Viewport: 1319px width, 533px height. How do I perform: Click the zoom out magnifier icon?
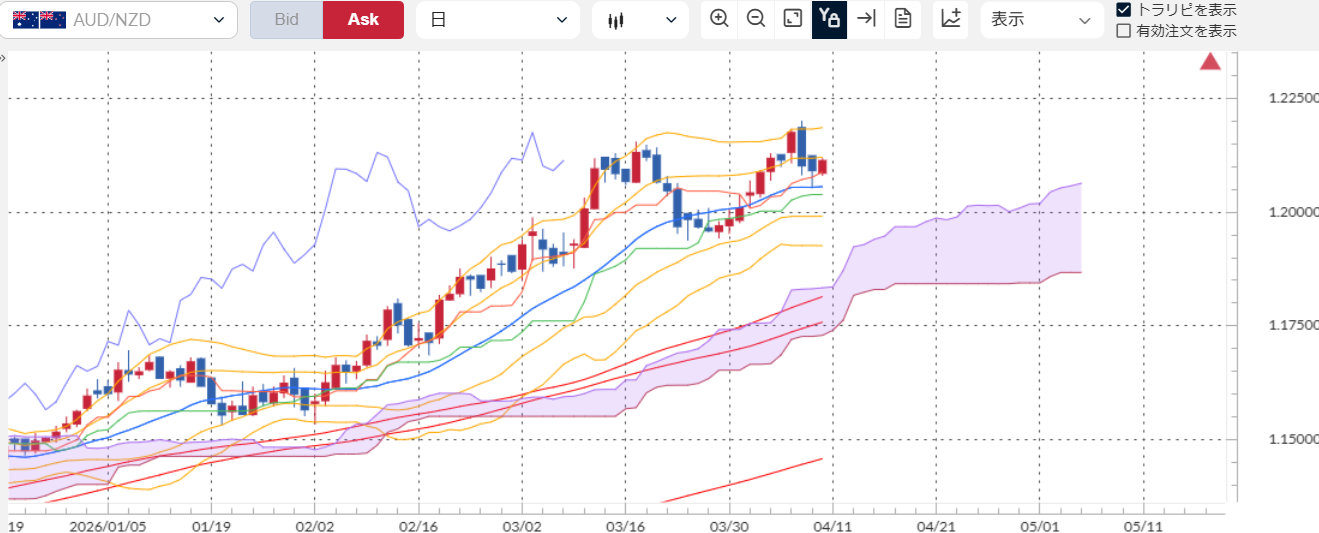pos(756,19)
